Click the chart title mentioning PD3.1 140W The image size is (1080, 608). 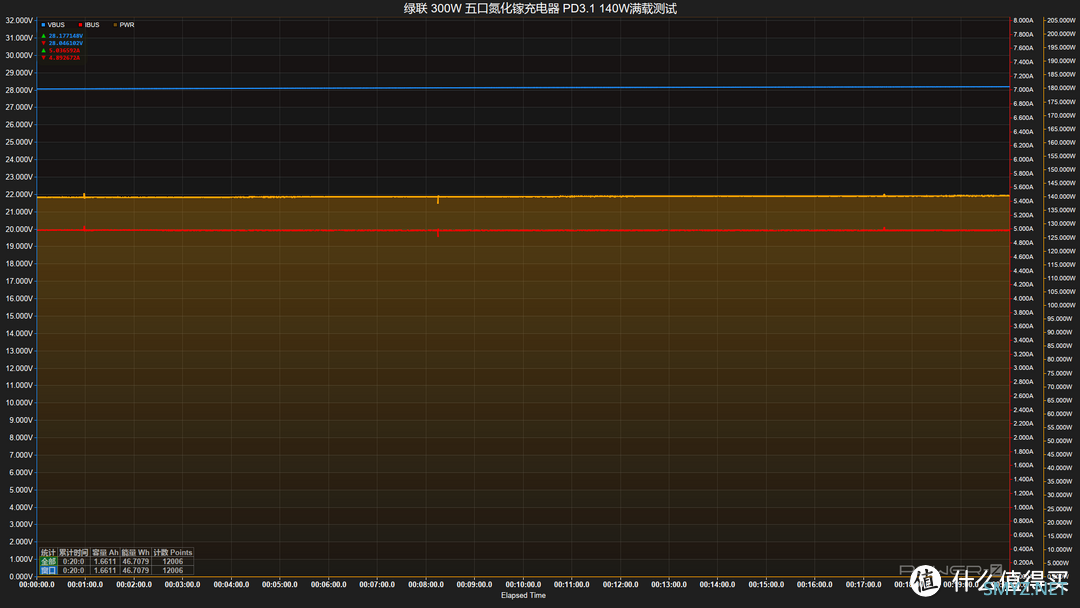pyautogui.click(x=540, y=8)
